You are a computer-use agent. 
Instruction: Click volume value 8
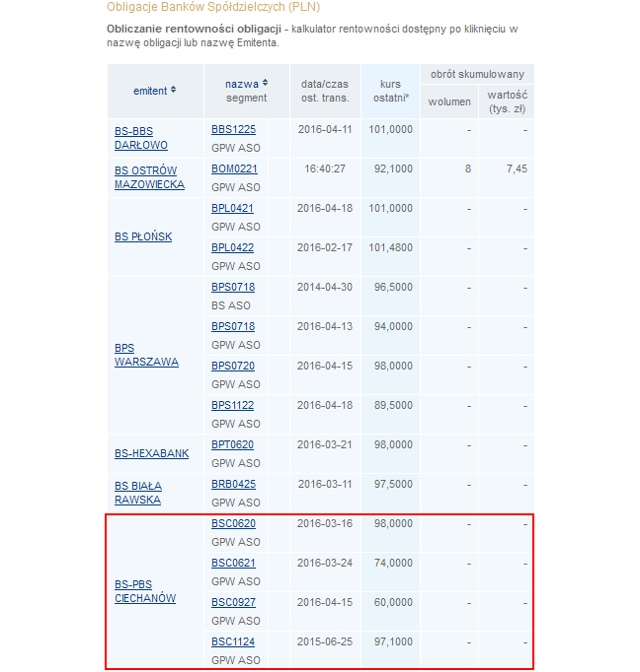tap(468, 169)
